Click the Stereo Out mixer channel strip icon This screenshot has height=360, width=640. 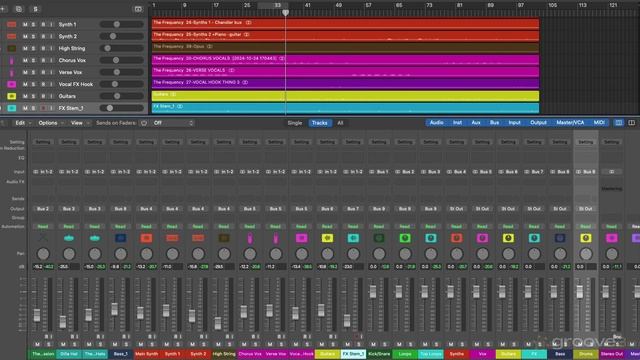click(611, 238)
